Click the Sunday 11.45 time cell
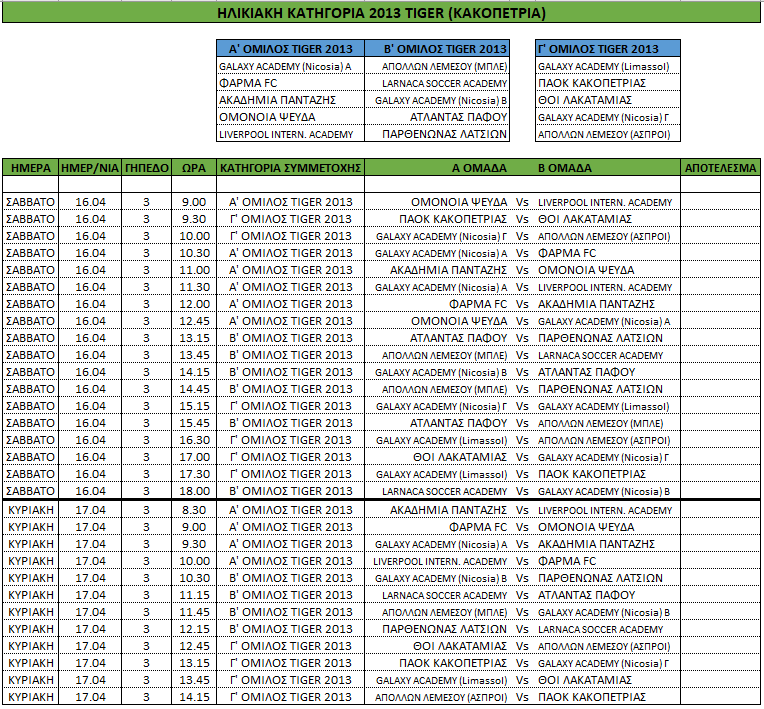Viewport: 764px width, 709px height. tap(194, 612)
